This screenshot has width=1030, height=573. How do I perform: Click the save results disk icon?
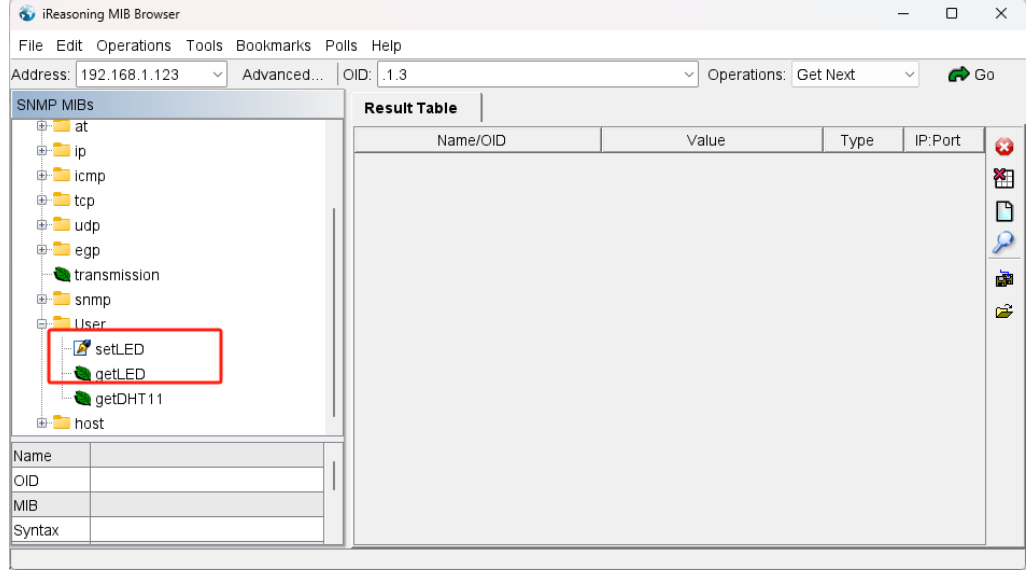(x=1003, y=279)
